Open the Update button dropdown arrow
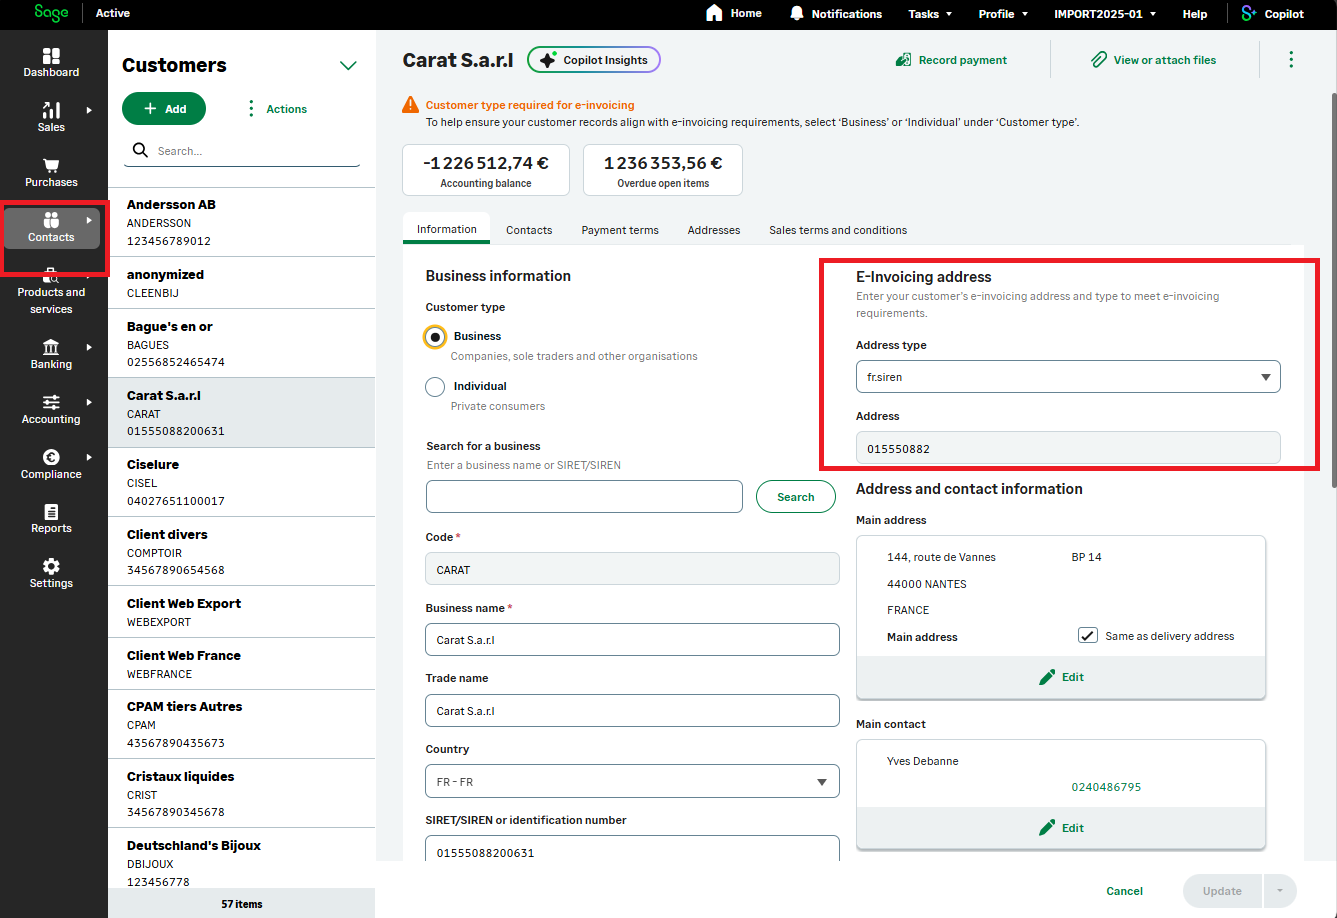This screenshot has height=918, width=1337. tap(1280, 891)
